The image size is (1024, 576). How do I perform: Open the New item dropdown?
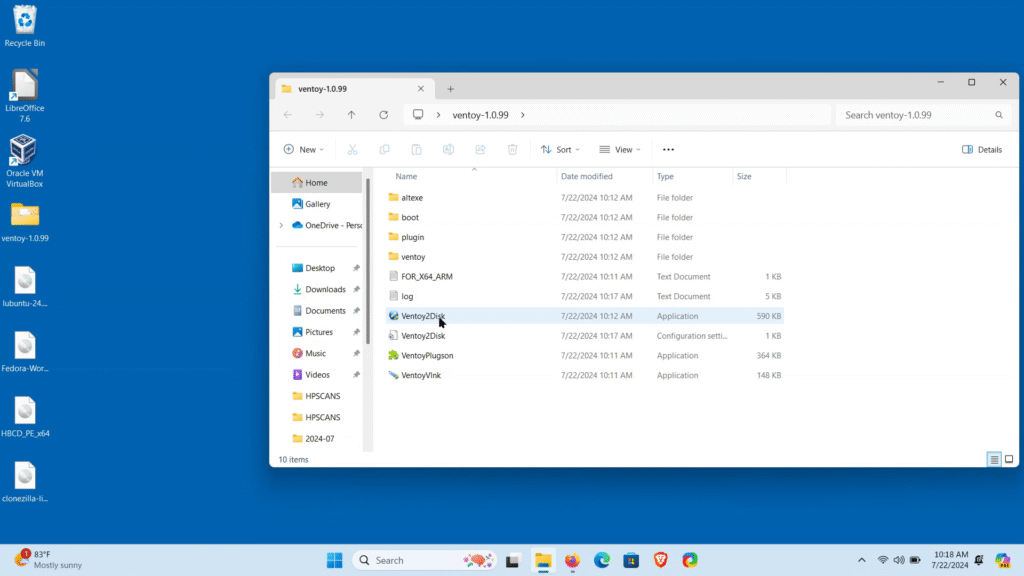coord(304,150)
